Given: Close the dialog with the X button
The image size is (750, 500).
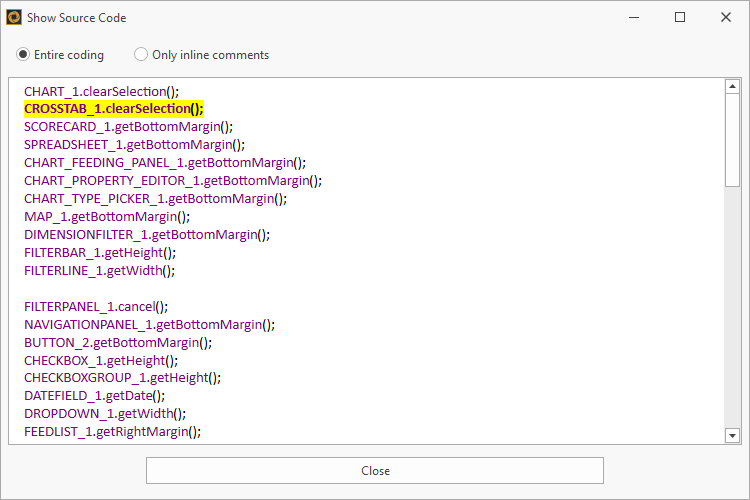Looking at the screenshot, I should [x=726, y=17].
